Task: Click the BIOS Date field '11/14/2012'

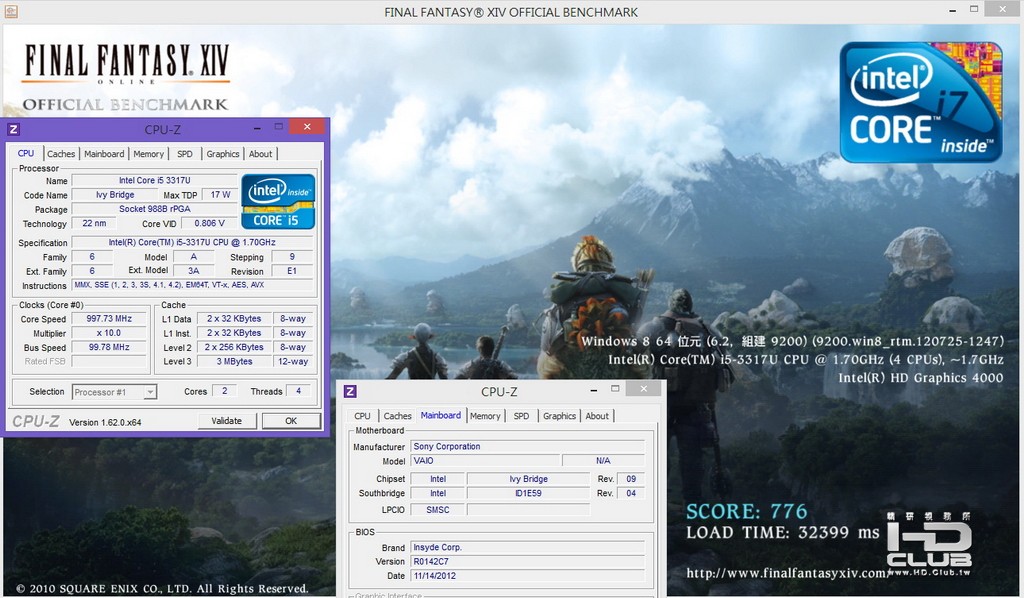Action: [x=528, y=576]
